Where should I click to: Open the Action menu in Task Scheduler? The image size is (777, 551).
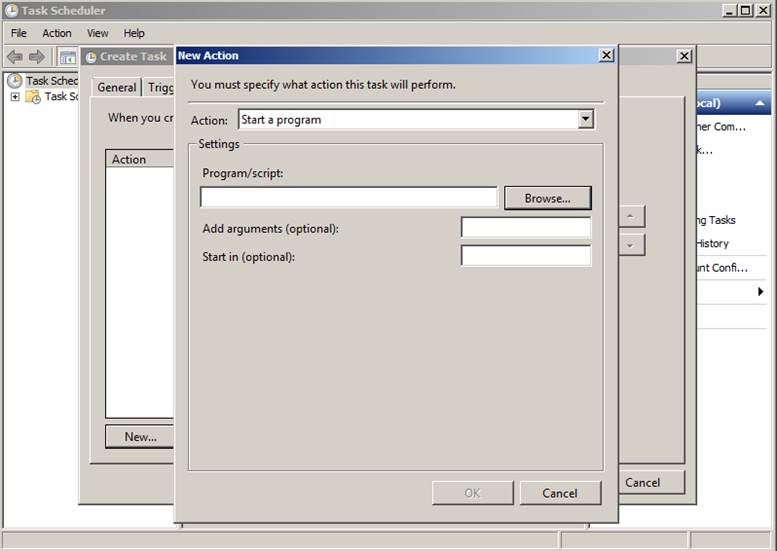[56, 33]
